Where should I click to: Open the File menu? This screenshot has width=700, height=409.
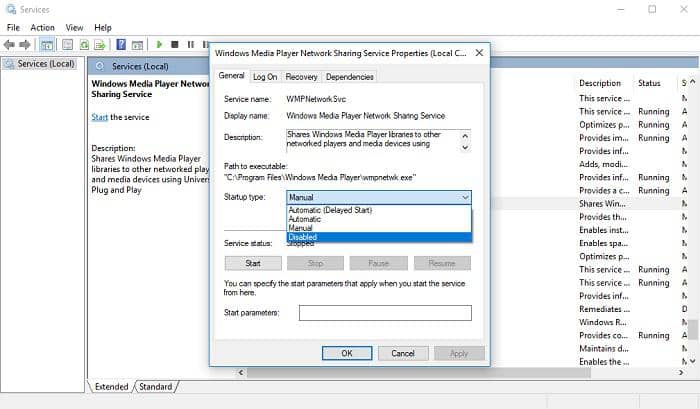[x=13, y=28]
